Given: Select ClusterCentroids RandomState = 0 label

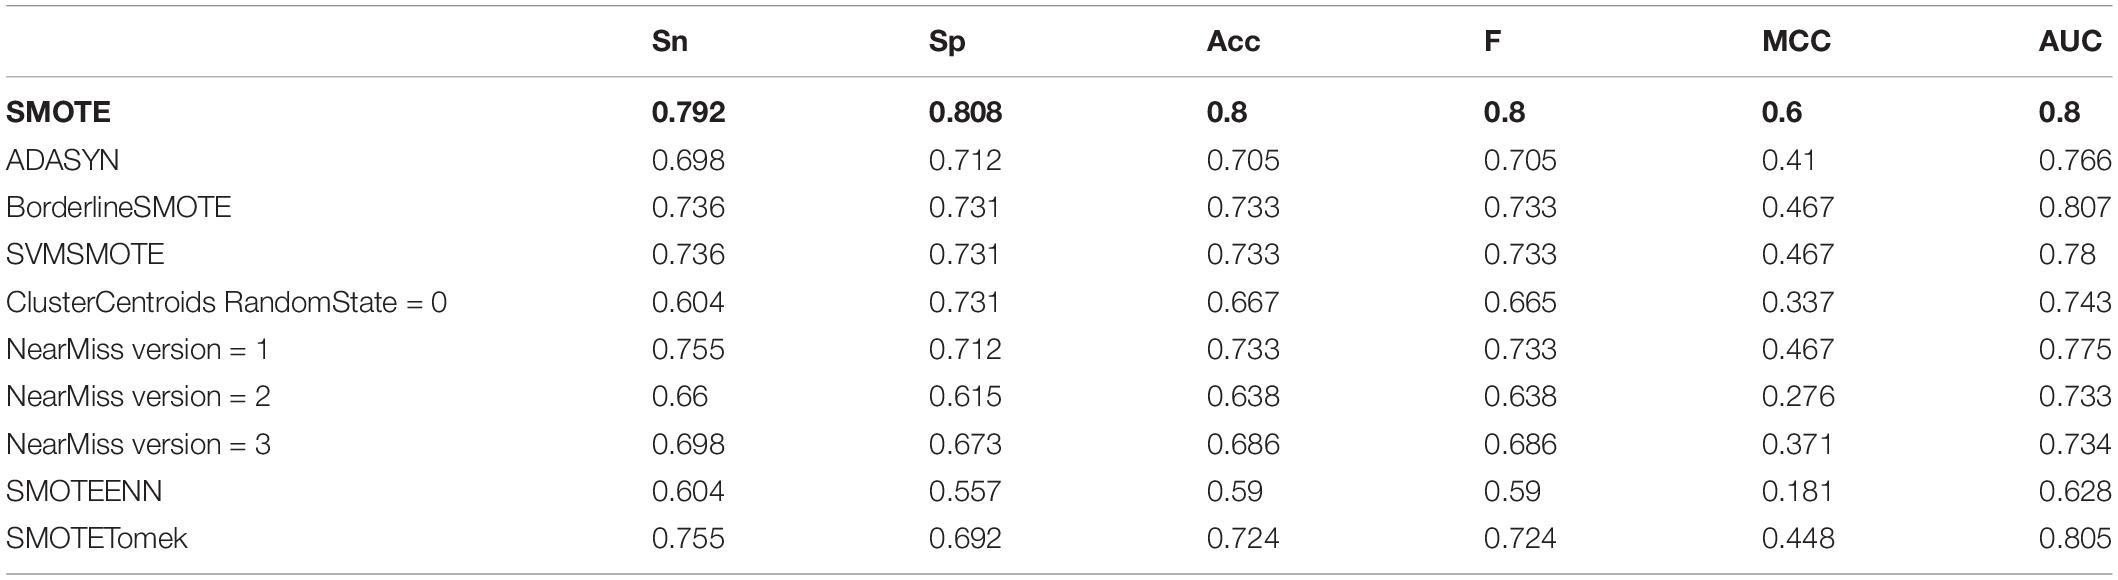Looking at the screenshot, I should 226,302.
